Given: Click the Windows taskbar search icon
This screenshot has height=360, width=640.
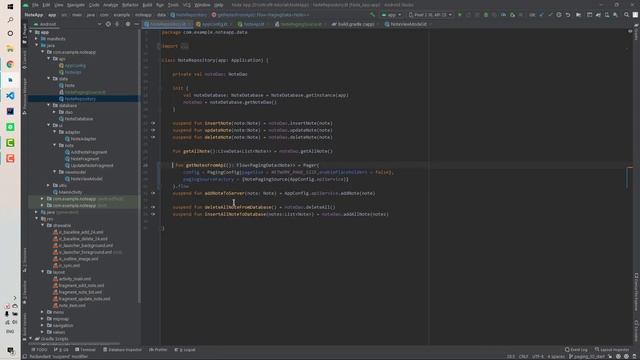Looking at the screenshot, I should click(10, 20).
